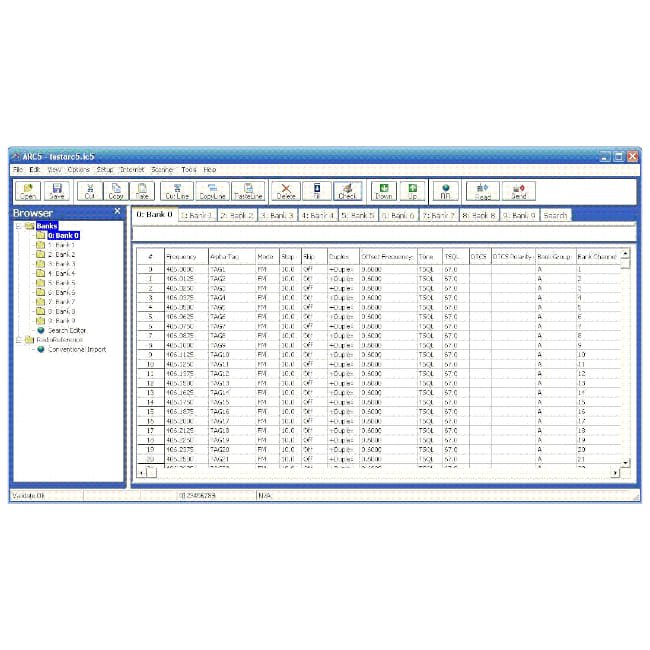
Task: Switch to the 3: Bank 3 tab
Action: [277, 215]
